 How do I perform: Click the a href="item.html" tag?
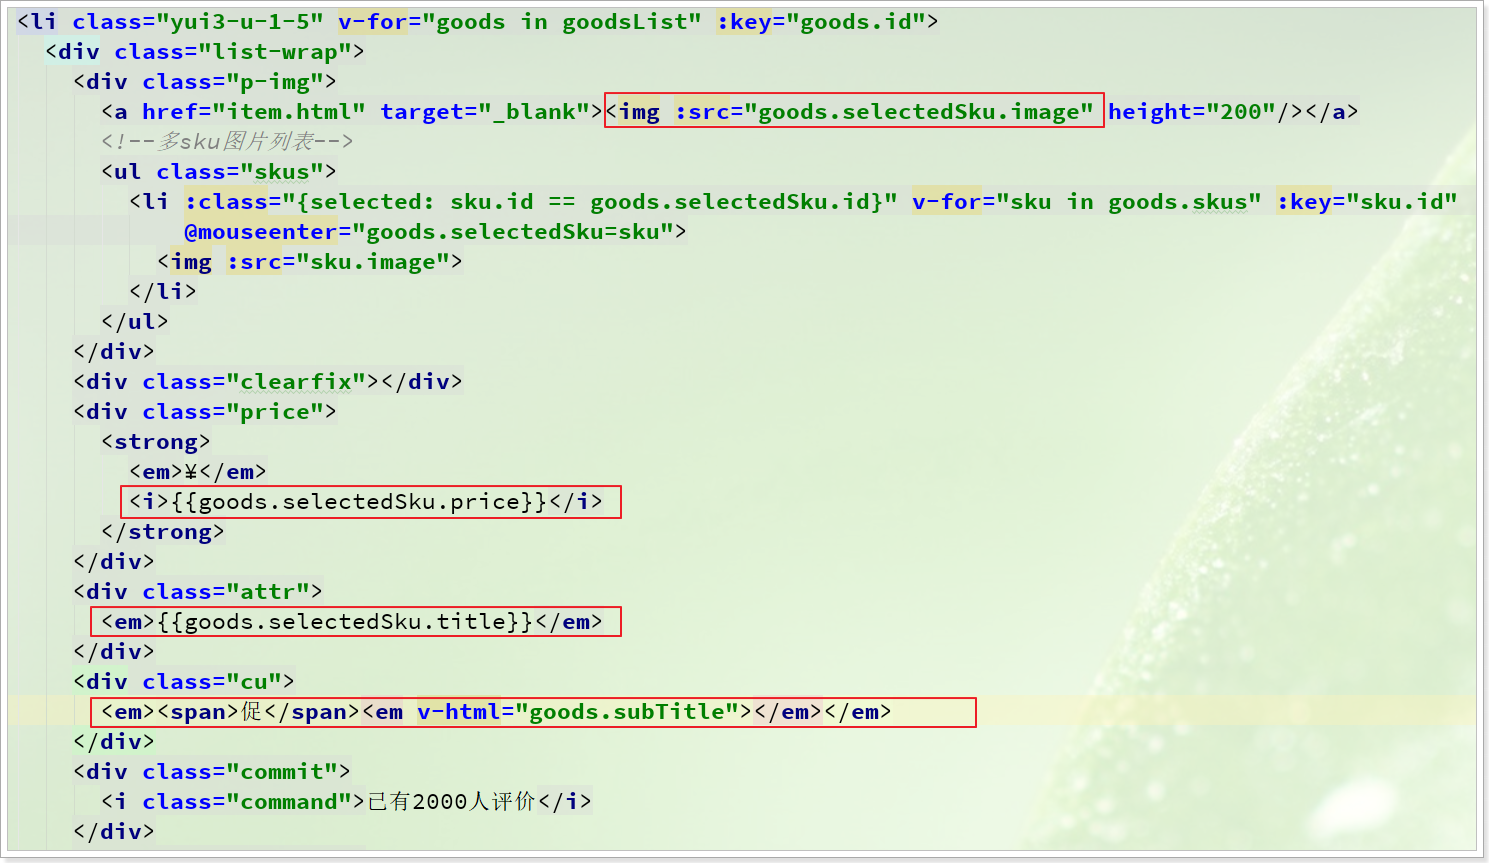coord(352,112)
